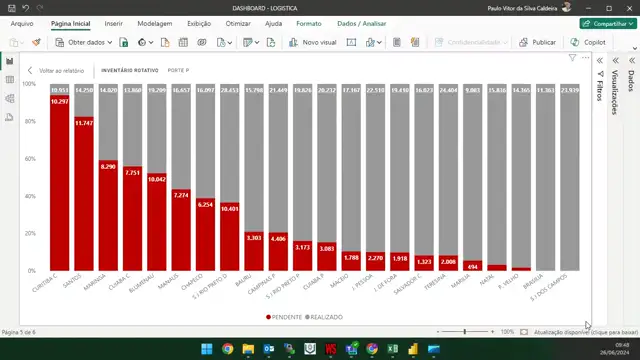Screen dimensions: 640x360
Task: Click the zoom out minus button
Action: (x=438, y=332)
